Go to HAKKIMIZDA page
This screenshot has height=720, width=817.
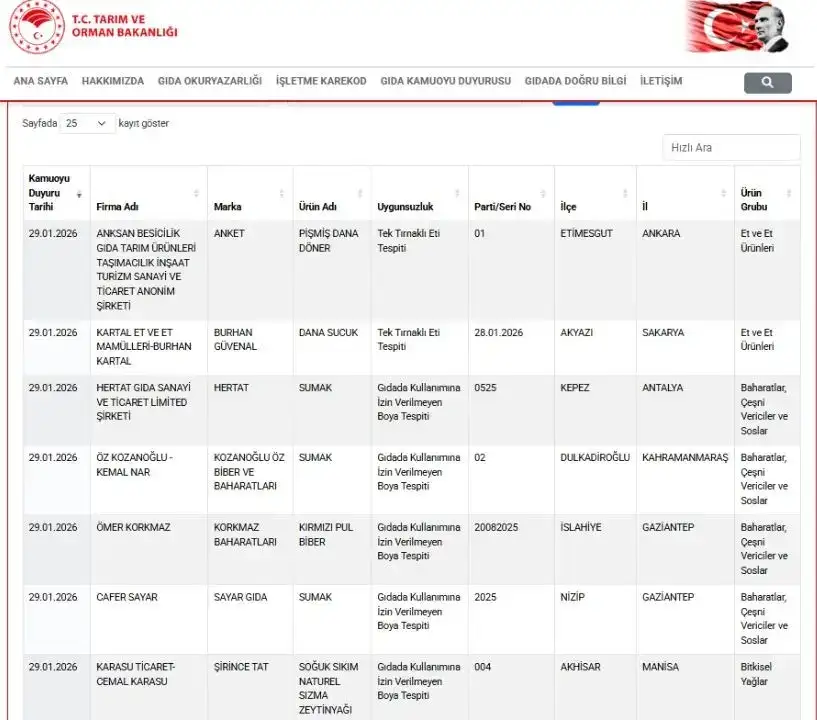tap(113, 81)
